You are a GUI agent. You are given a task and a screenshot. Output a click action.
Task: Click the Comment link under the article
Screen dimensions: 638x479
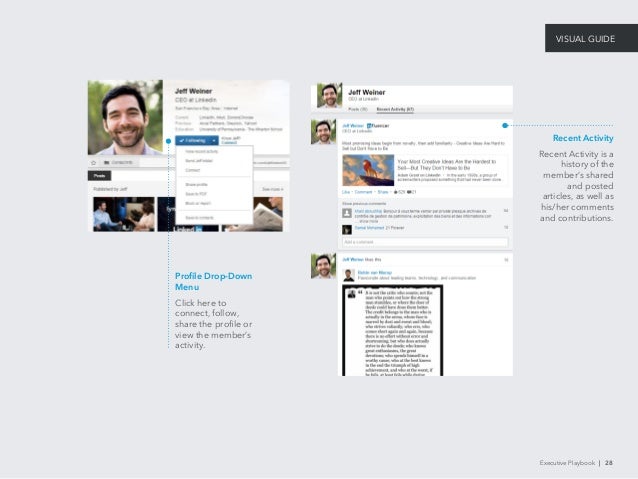tap(363, 192)
